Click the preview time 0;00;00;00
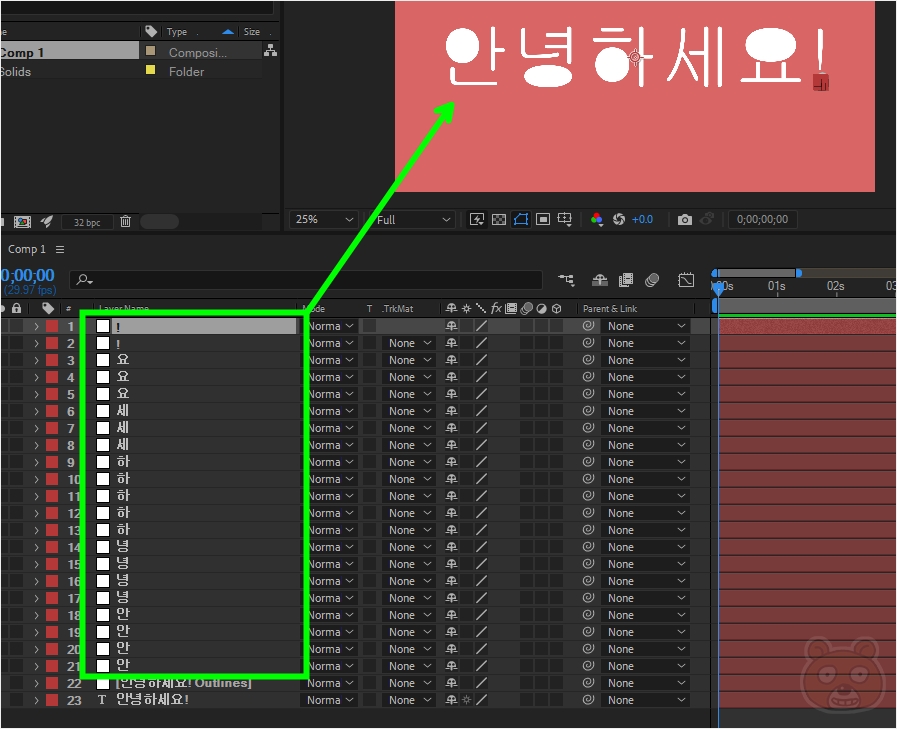The height and width of the screenshot is (729, 897). [x=762, y=219]
